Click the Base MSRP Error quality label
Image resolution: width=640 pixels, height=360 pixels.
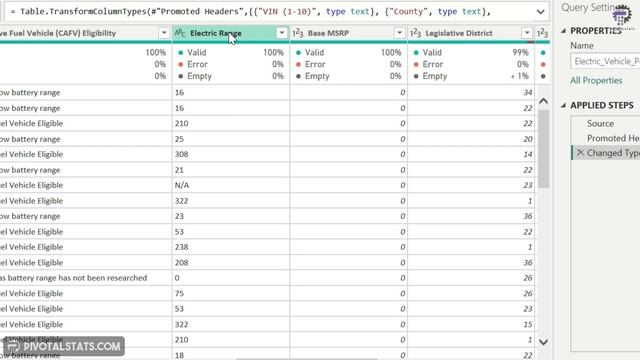[315, 64]
